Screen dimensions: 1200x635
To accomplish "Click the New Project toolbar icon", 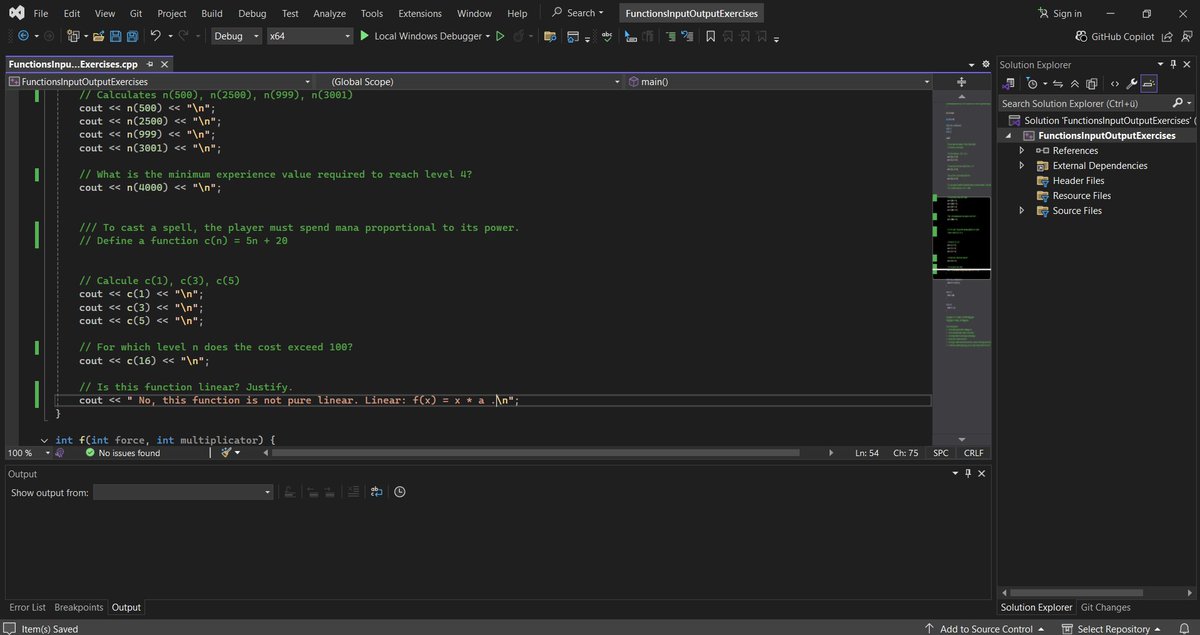I will click(73, 36).
